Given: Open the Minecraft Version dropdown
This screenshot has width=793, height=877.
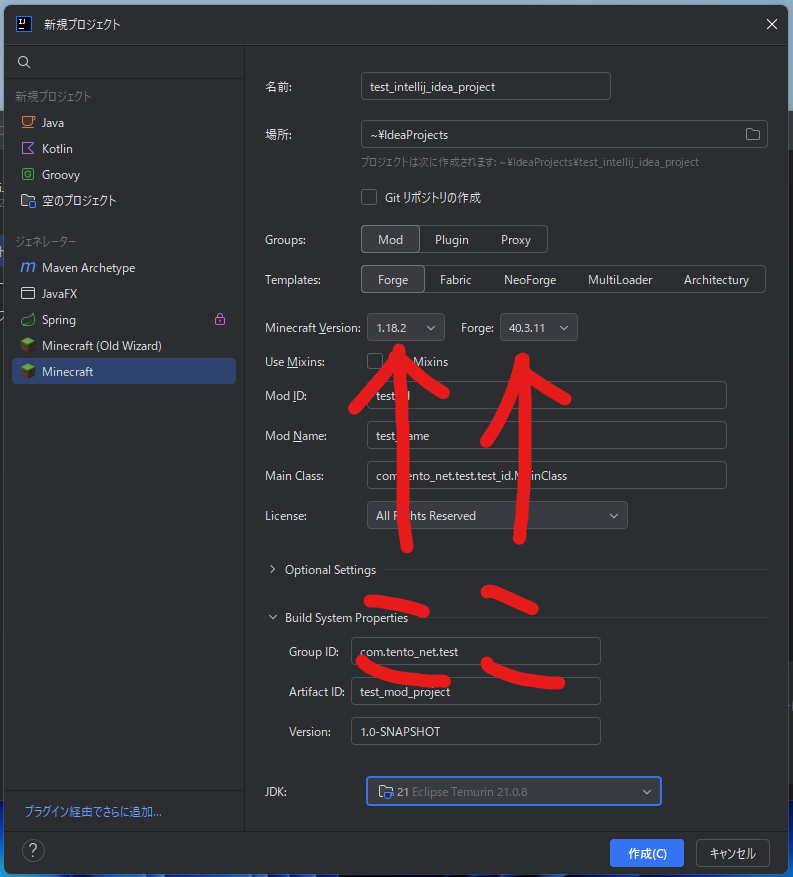Looking at the screenshot, I should tap(406, 328).
